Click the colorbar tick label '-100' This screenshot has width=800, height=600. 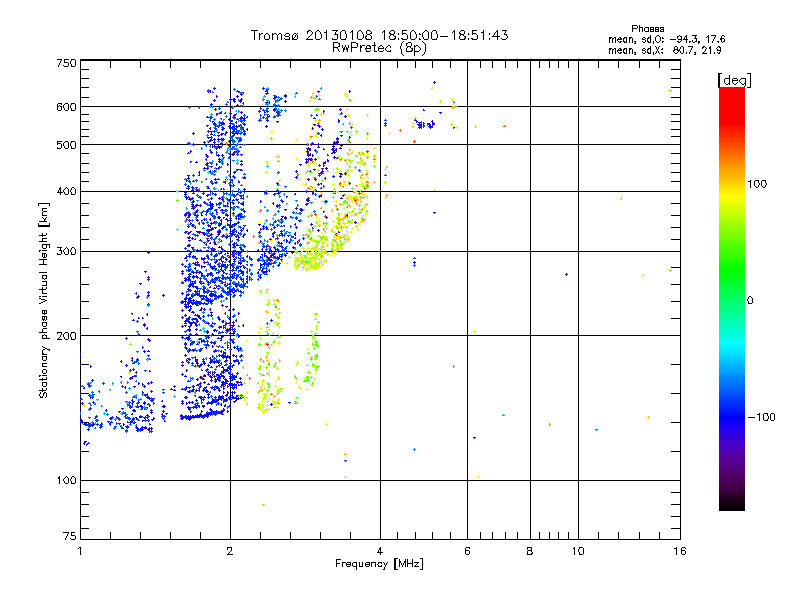pos(761,417)
